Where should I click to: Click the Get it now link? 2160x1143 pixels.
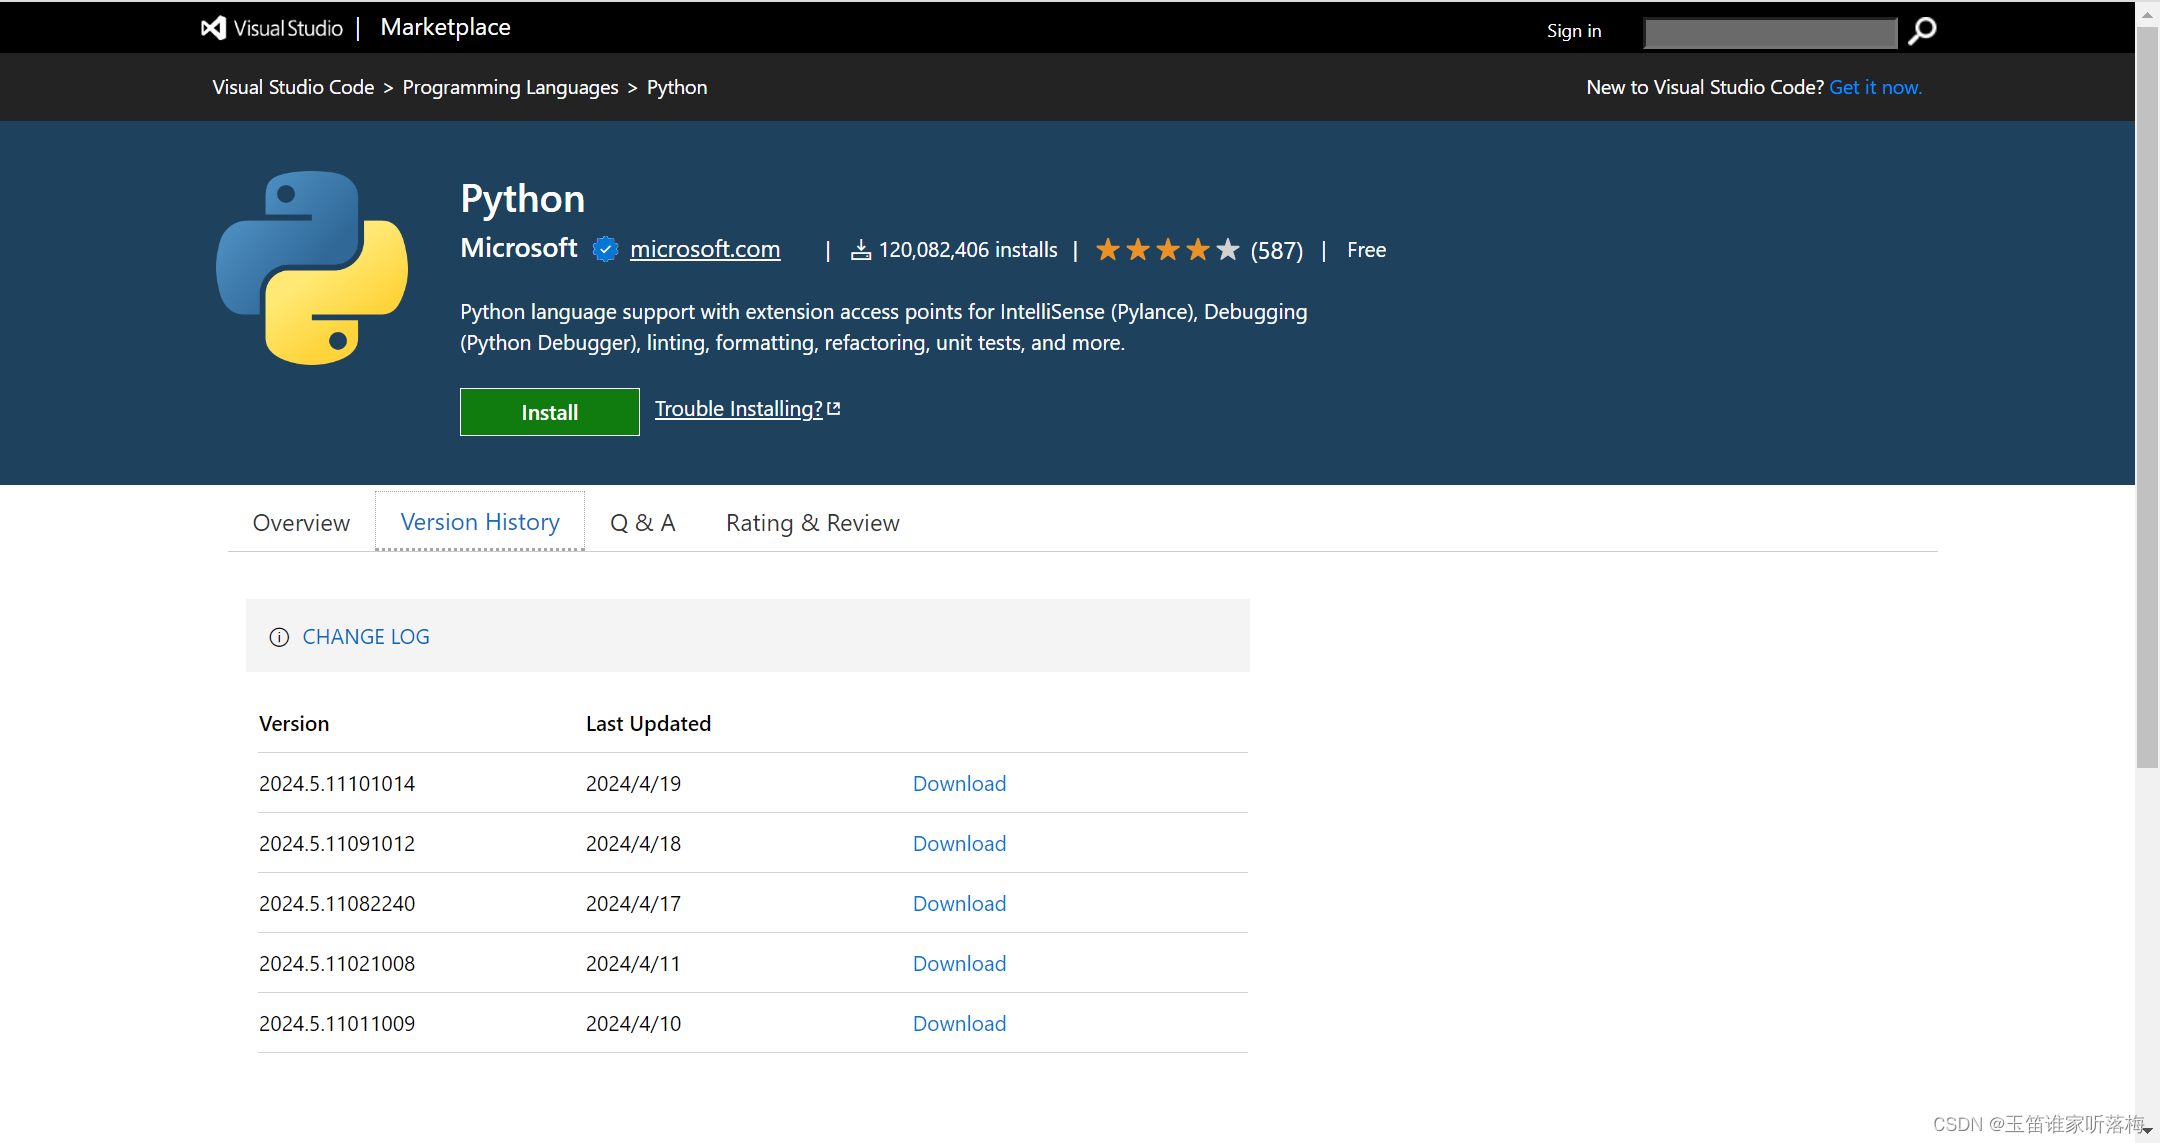pyautogui.click(x=1875, y=87)
